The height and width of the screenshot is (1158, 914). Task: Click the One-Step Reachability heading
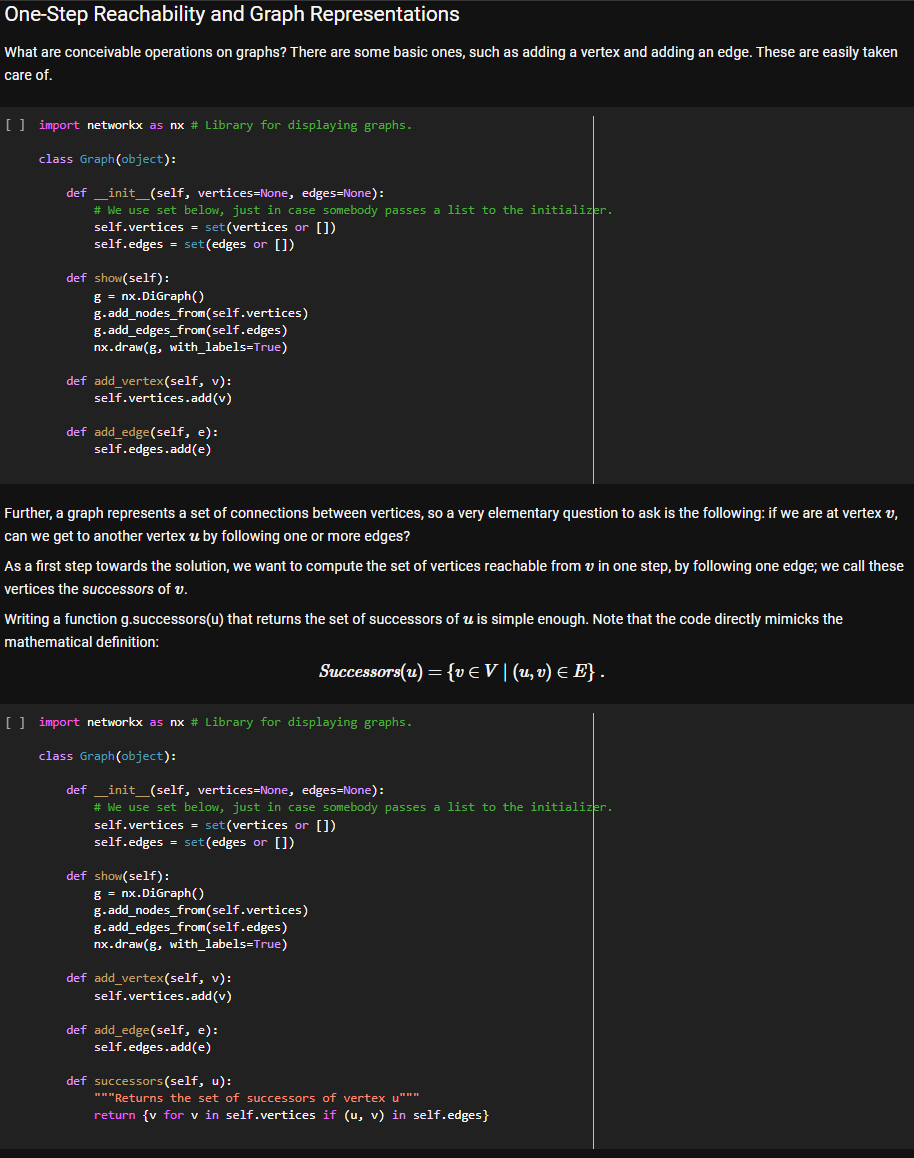(230, 14)
